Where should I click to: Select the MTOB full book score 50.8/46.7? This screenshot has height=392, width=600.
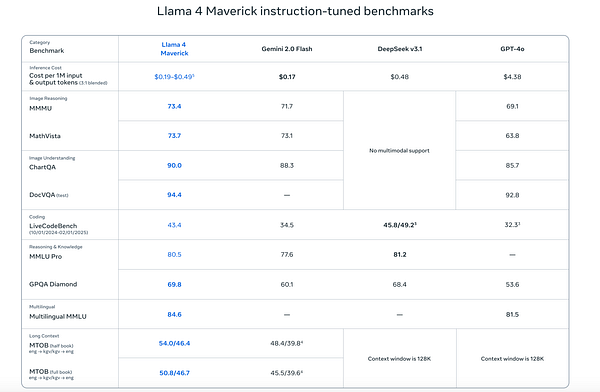(x=174, y=373)
